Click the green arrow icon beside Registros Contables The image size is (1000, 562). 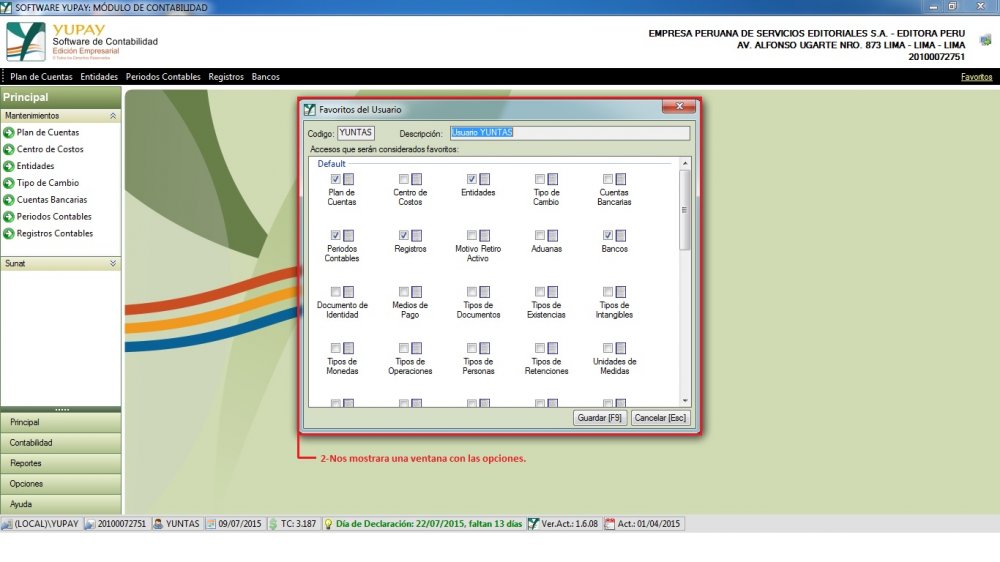click(x=9, y=234)
